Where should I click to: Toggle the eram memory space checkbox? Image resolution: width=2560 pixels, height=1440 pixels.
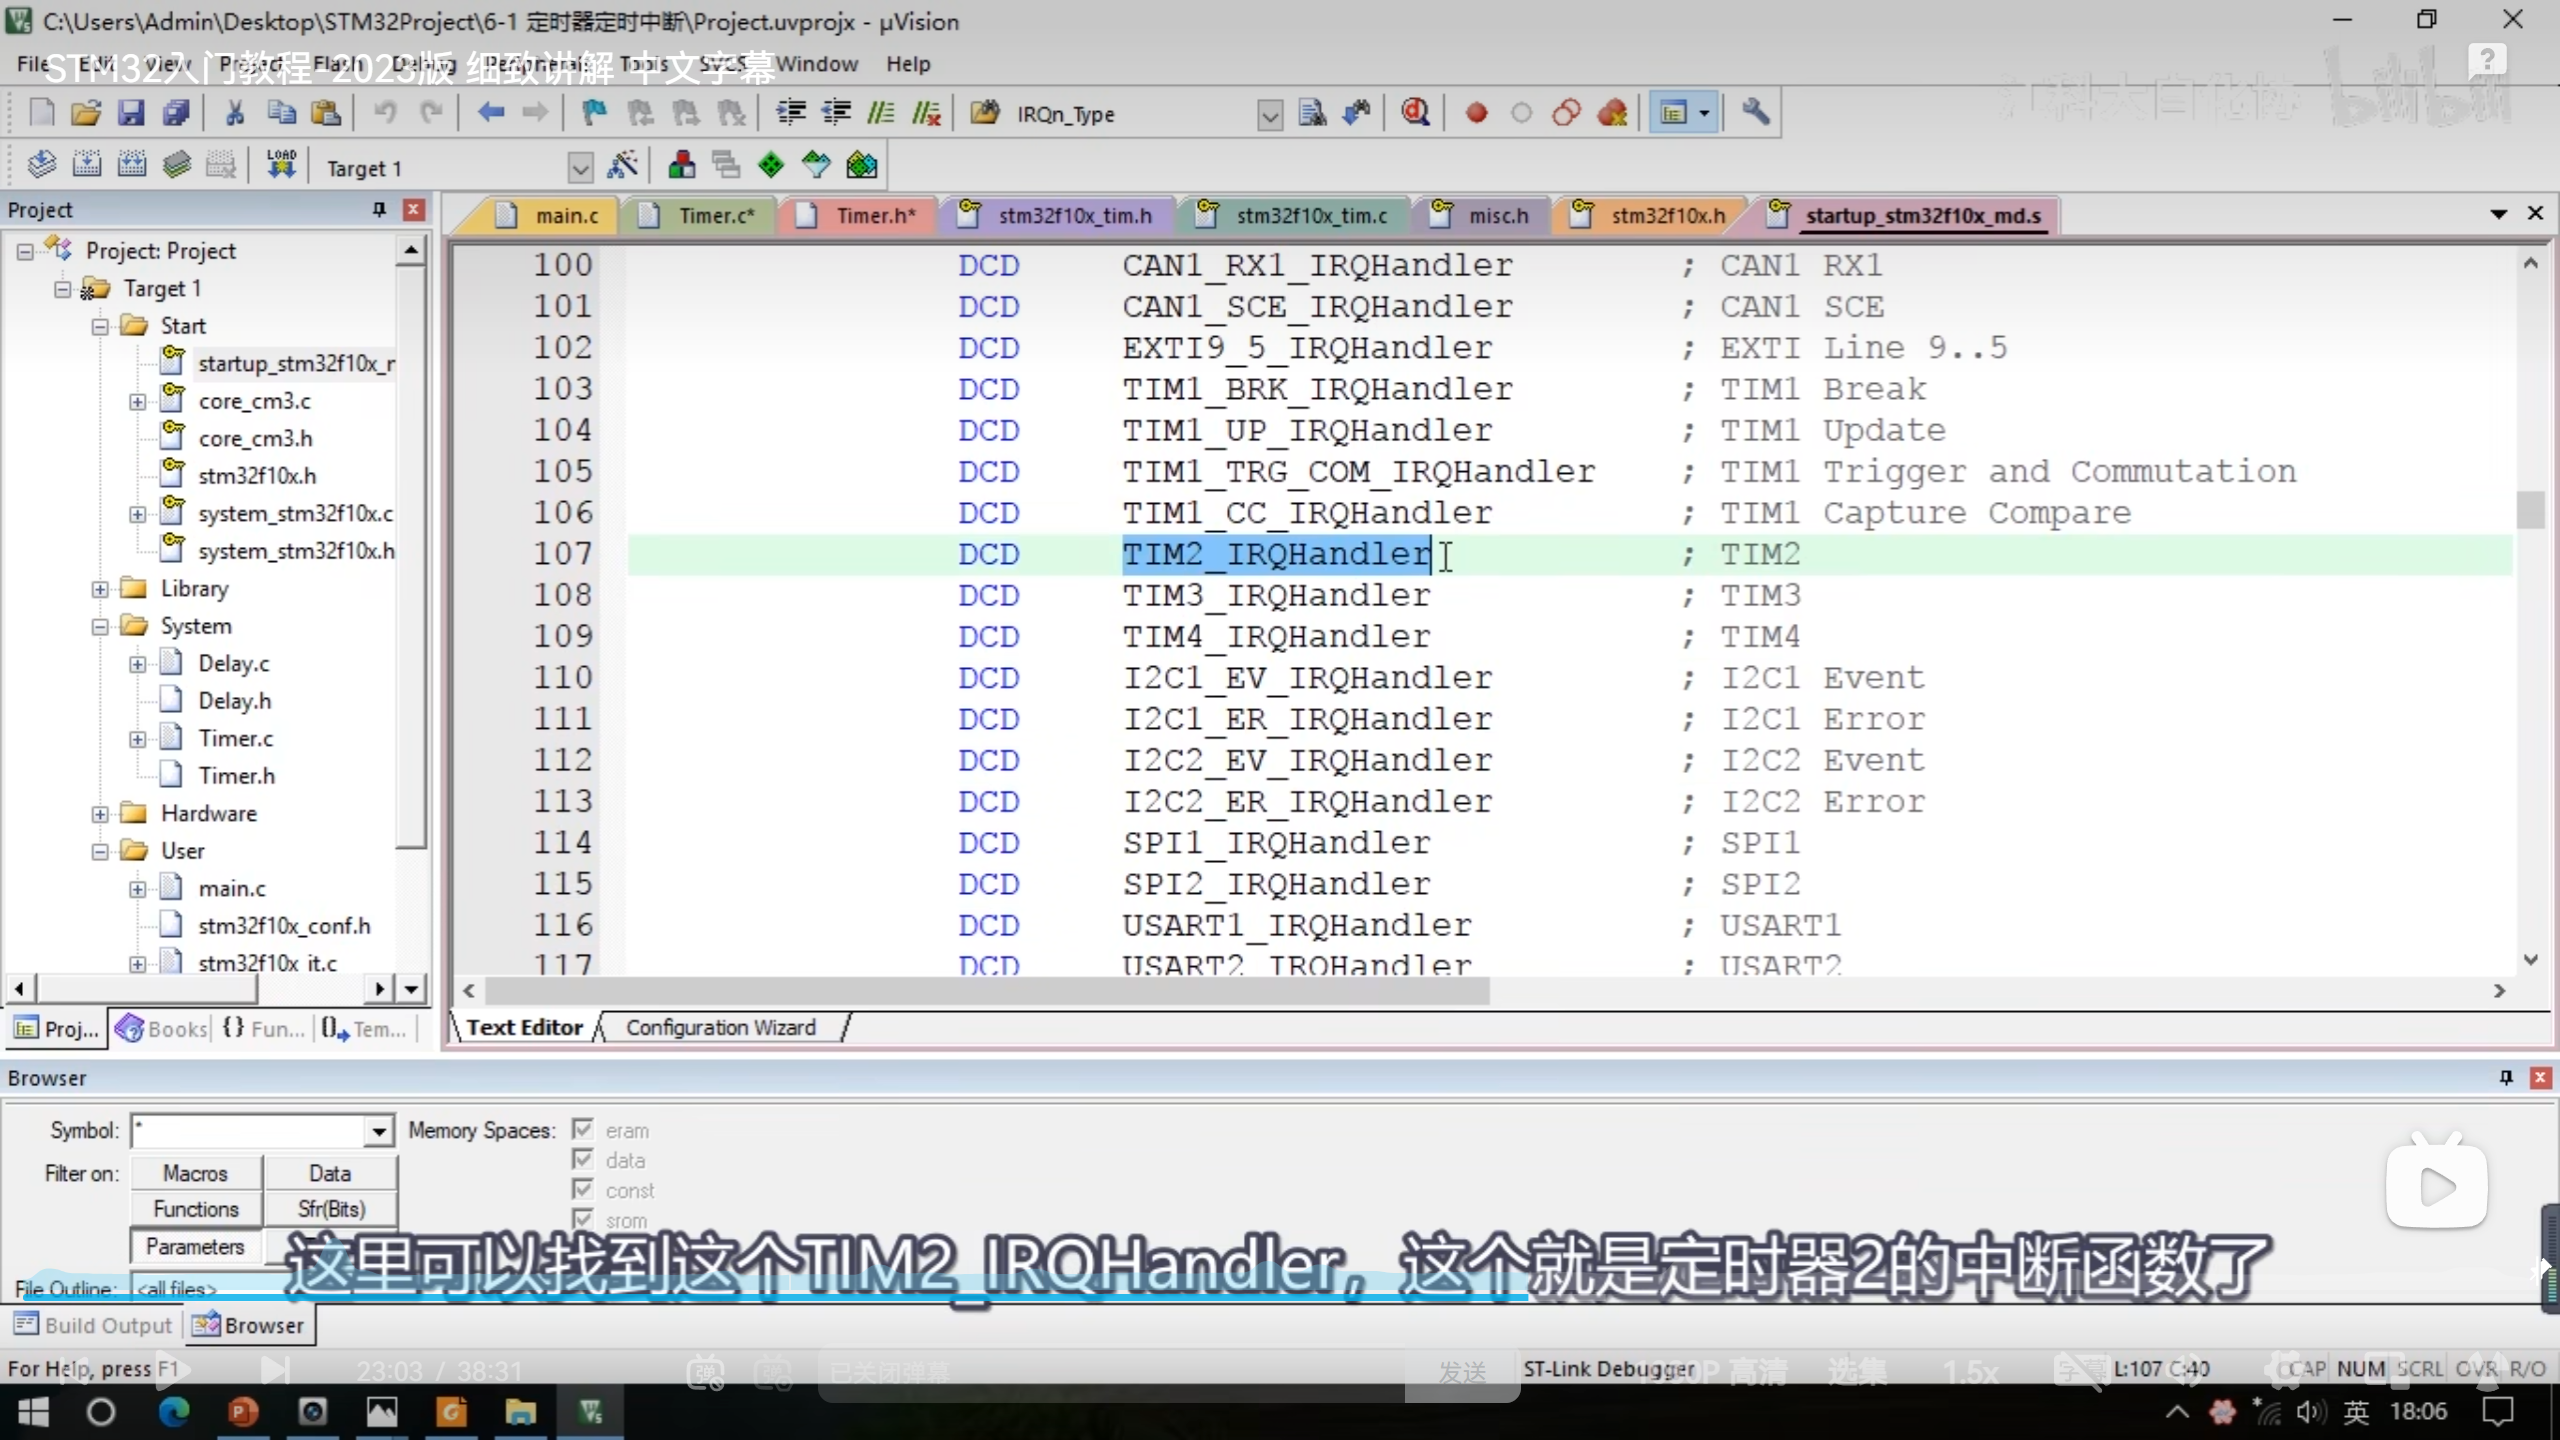pos(583,1130)
